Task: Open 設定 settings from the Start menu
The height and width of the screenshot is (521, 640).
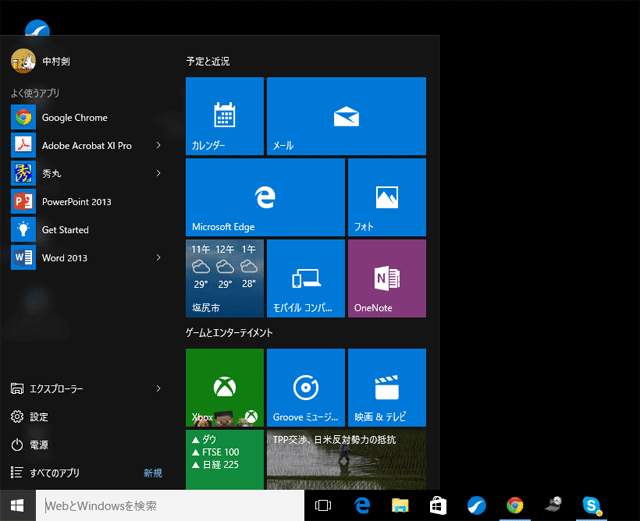Action: click(38, 416)
